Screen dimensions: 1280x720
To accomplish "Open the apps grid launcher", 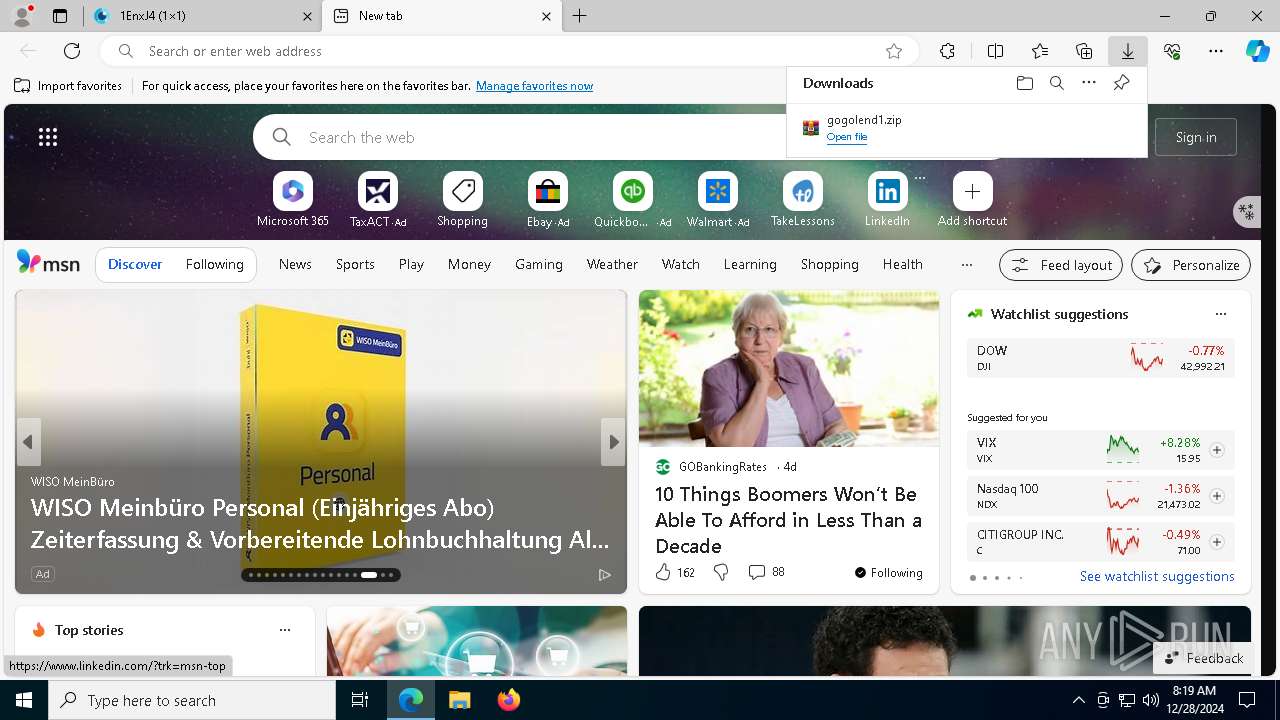I will (x=48, y=137).
